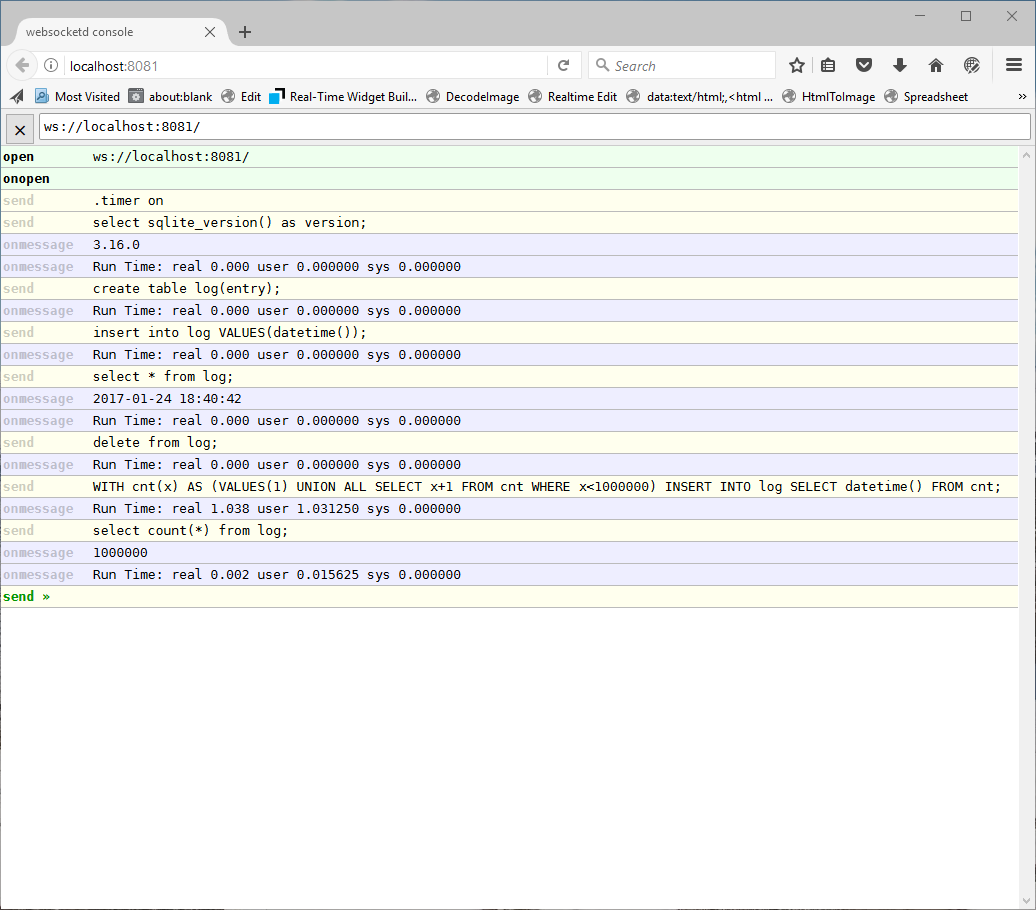This screenshot has width=1036, height=910.
Task: Select the websocketd console tab
Action: [x=110, y=32]
